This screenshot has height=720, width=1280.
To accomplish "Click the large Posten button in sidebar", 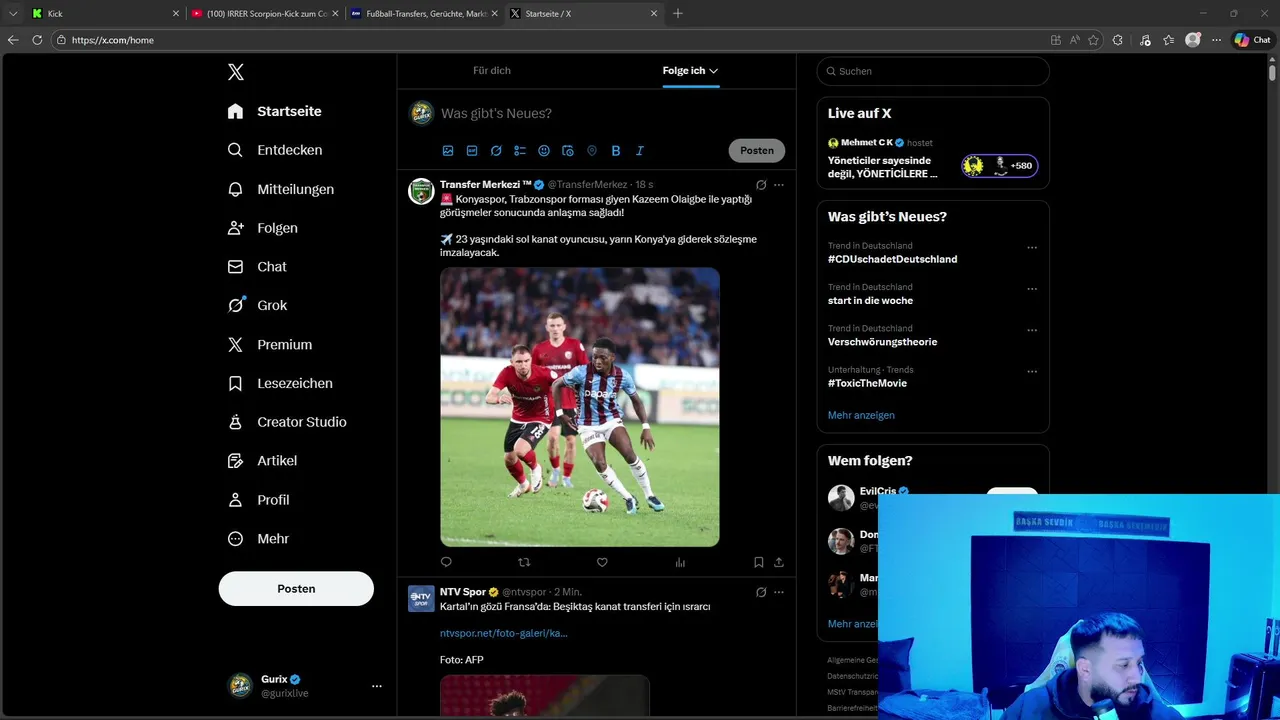I will 296,589.
